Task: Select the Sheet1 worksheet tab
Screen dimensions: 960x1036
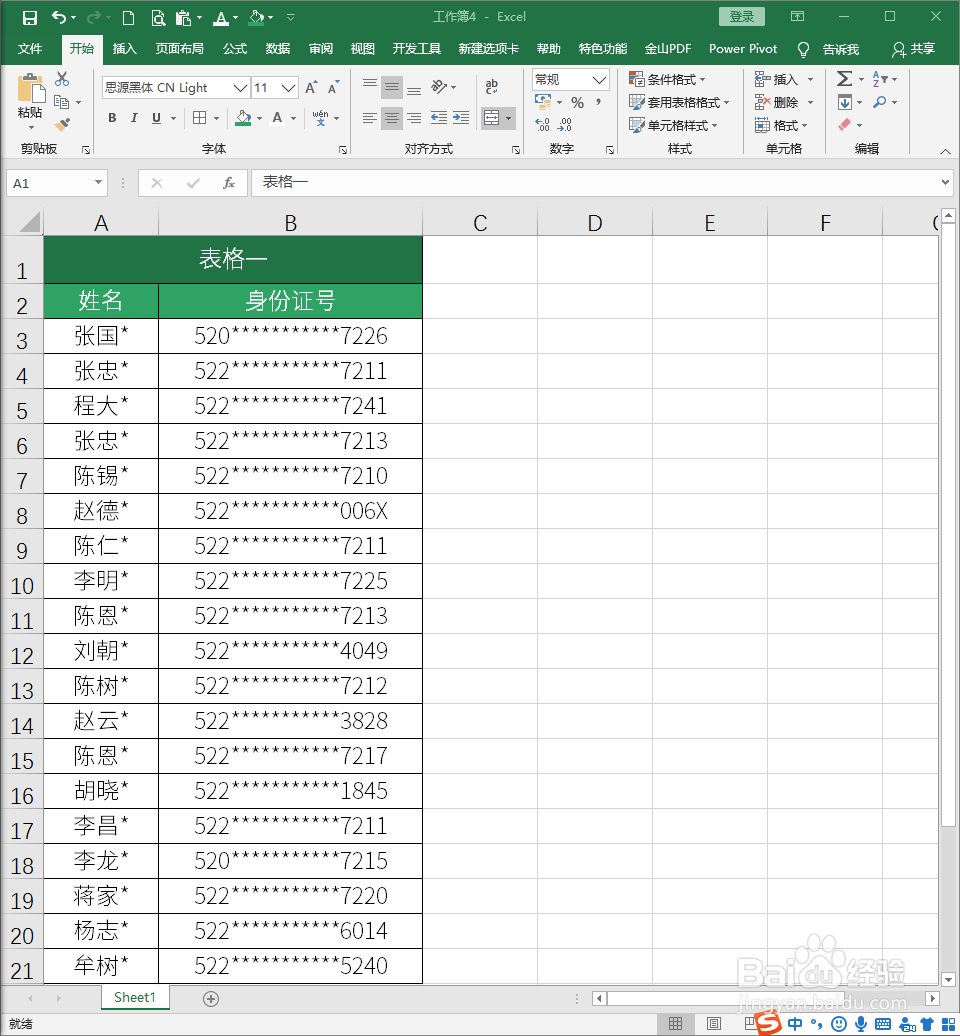Action: (134, 997)
